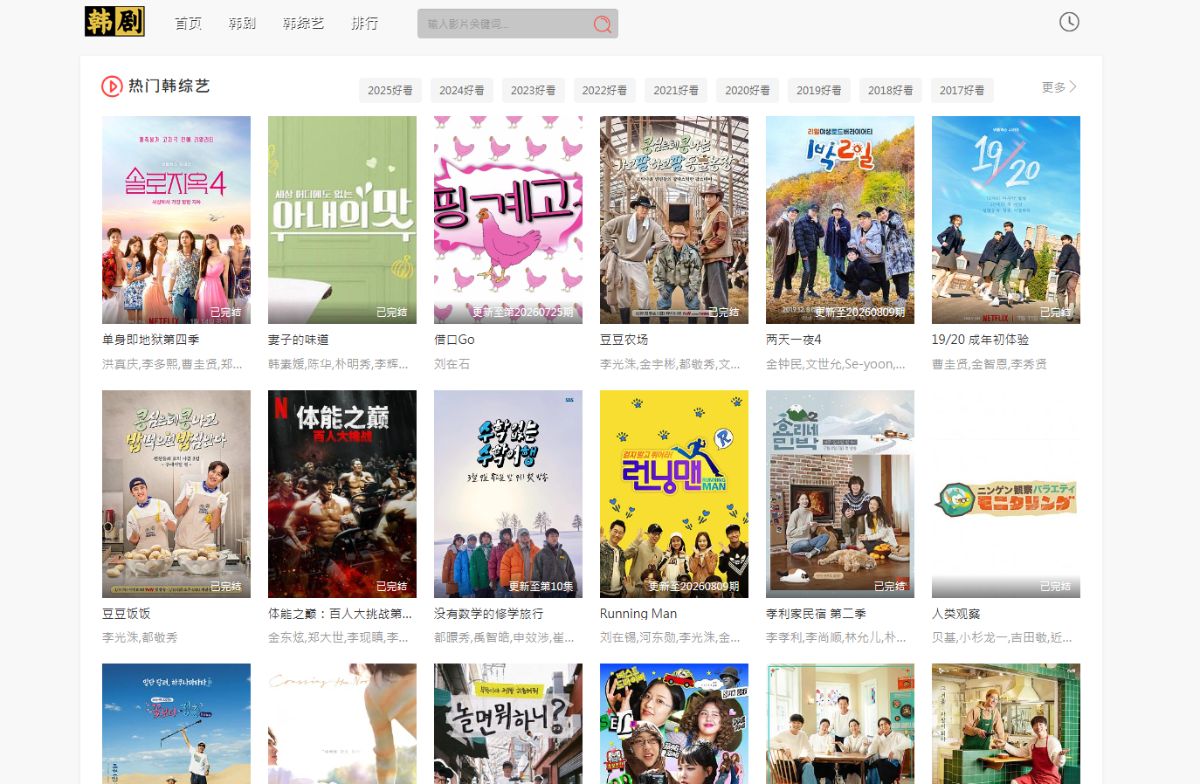1200x784 pixels.
Task: Open the 19/20 成年初体验 poster
Action: pos(1006,219)
